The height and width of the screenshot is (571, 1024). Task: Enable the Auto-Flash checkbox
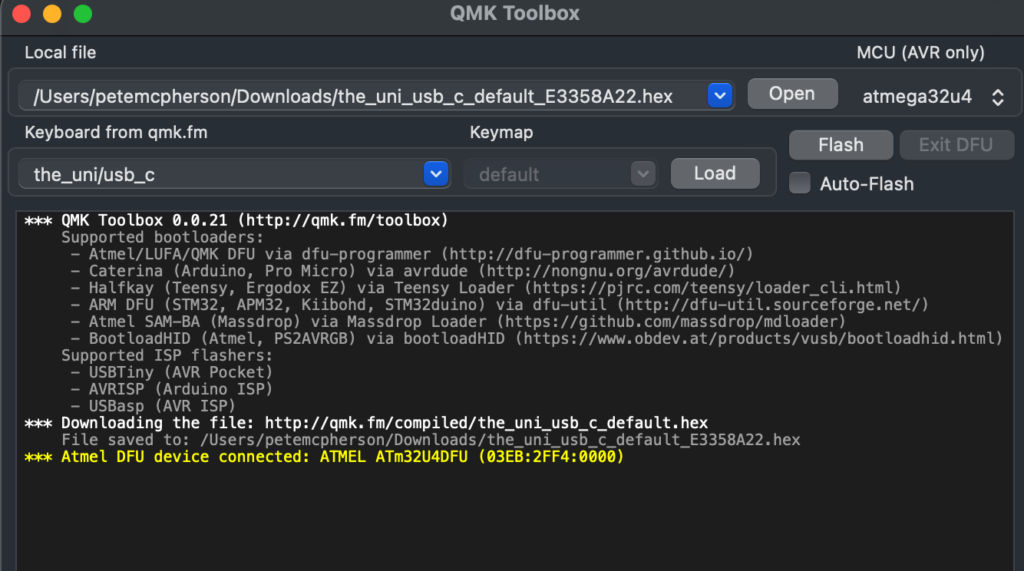pos(799,184)
